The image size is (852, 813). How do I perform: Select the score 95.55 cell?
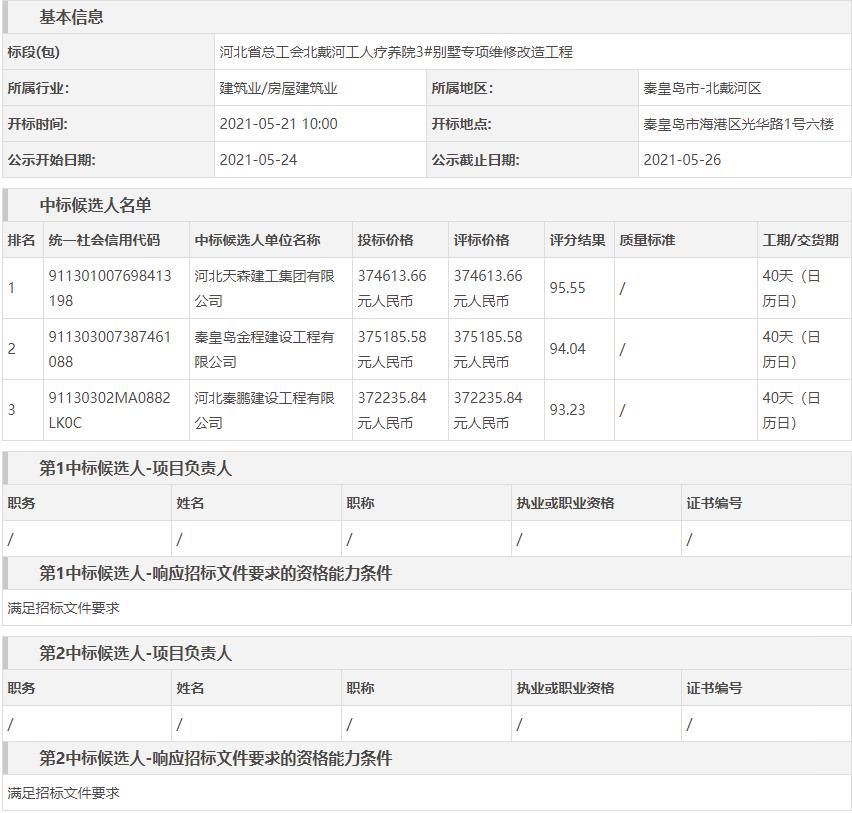(567, 288)
